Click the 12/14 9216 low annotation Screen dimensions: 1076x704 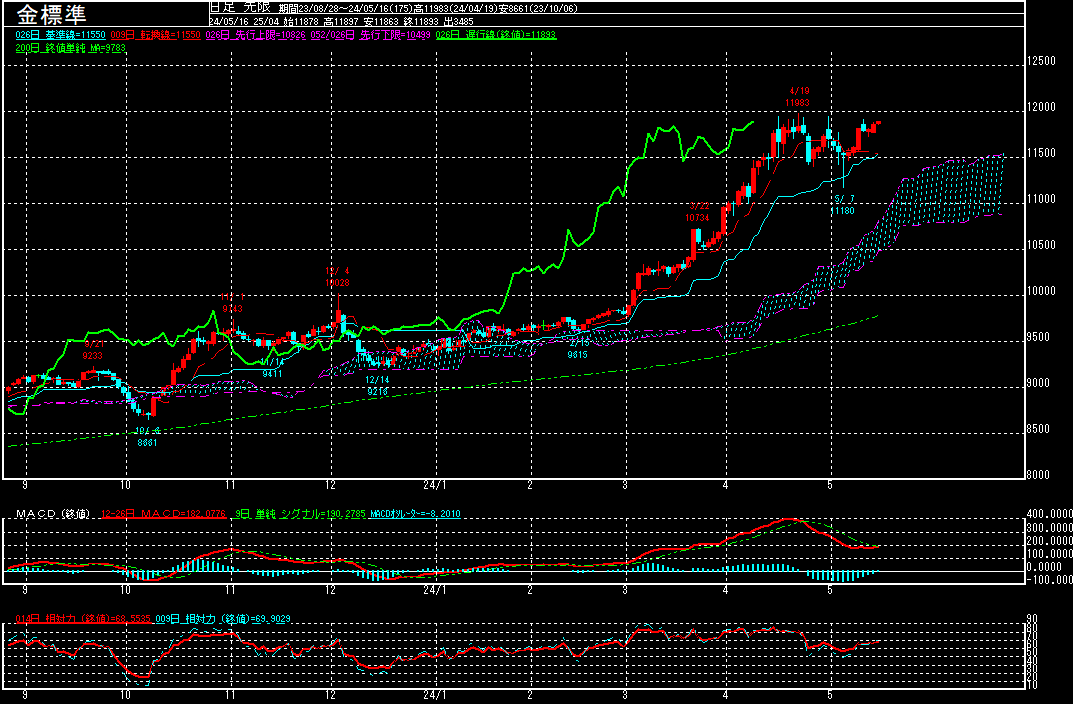(x=377, y=386)
